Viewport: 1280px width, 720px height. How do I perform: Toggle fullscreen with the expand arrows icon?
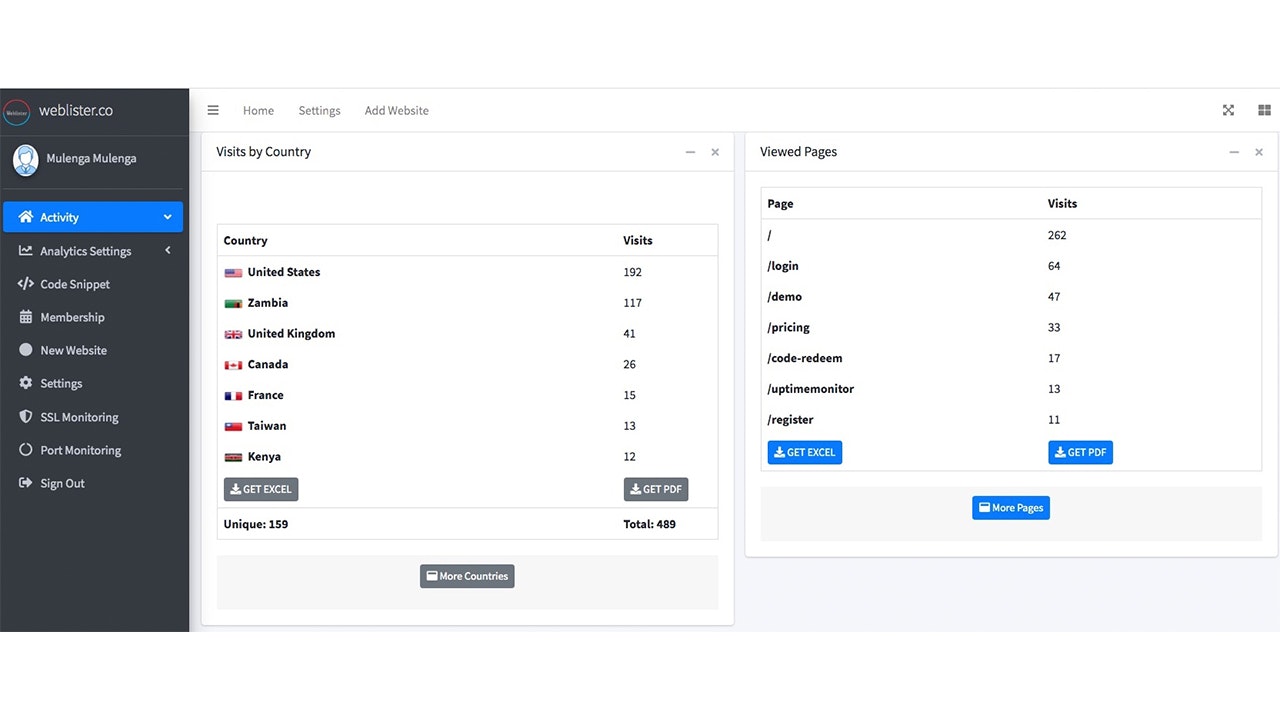pos(1228,110)
